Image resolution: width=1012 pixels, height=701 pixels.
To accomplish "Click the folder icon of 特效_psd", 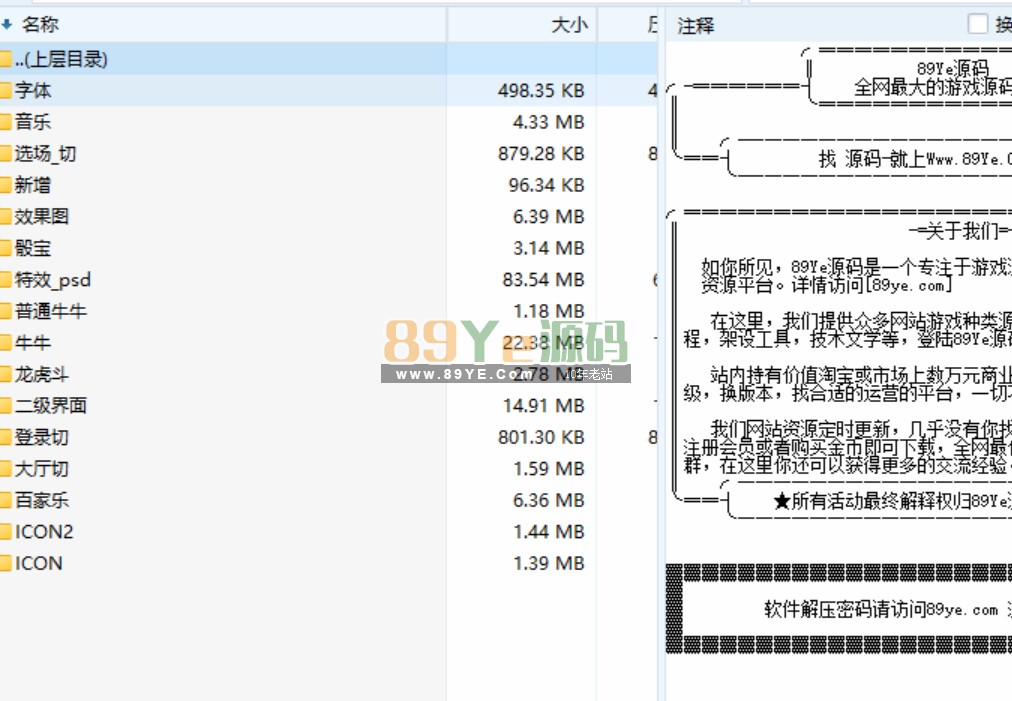I will (6, 280).
